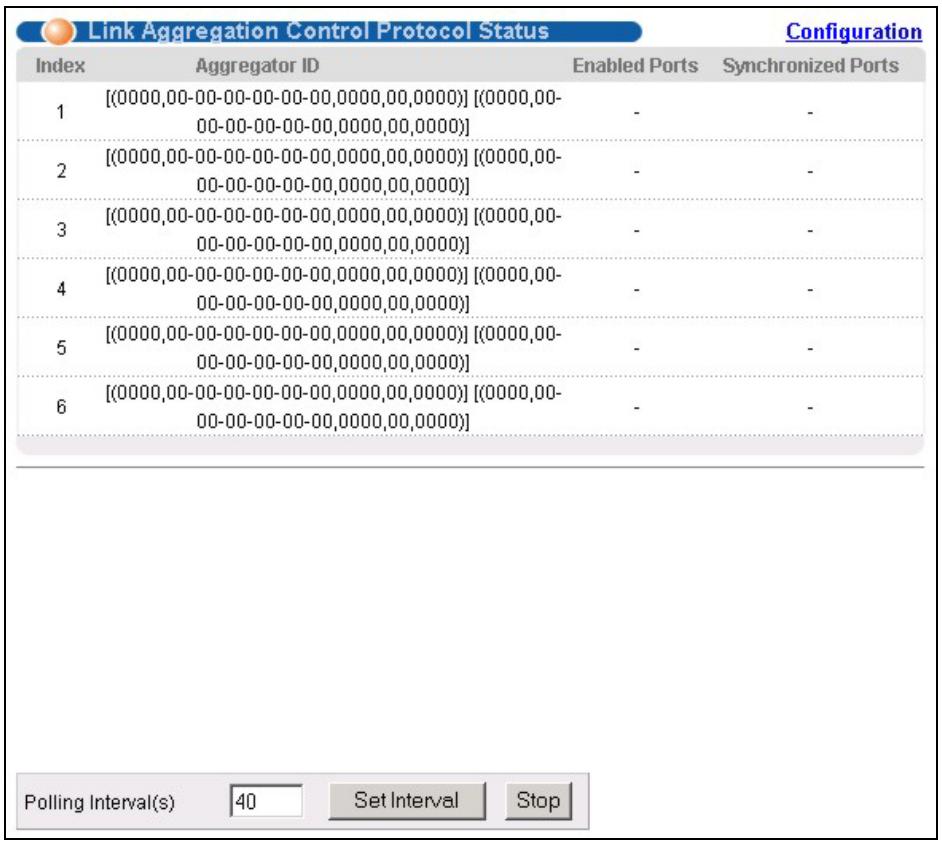Open the Configuration link
Screen dimensions: 942x843
[854, 32]
